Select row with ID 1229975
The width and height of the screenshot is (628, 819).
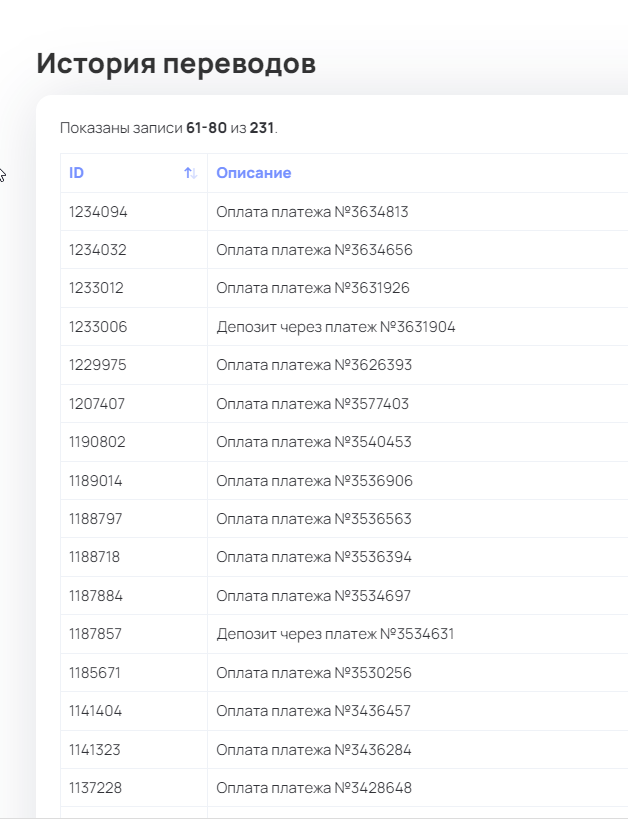point(98,365)
